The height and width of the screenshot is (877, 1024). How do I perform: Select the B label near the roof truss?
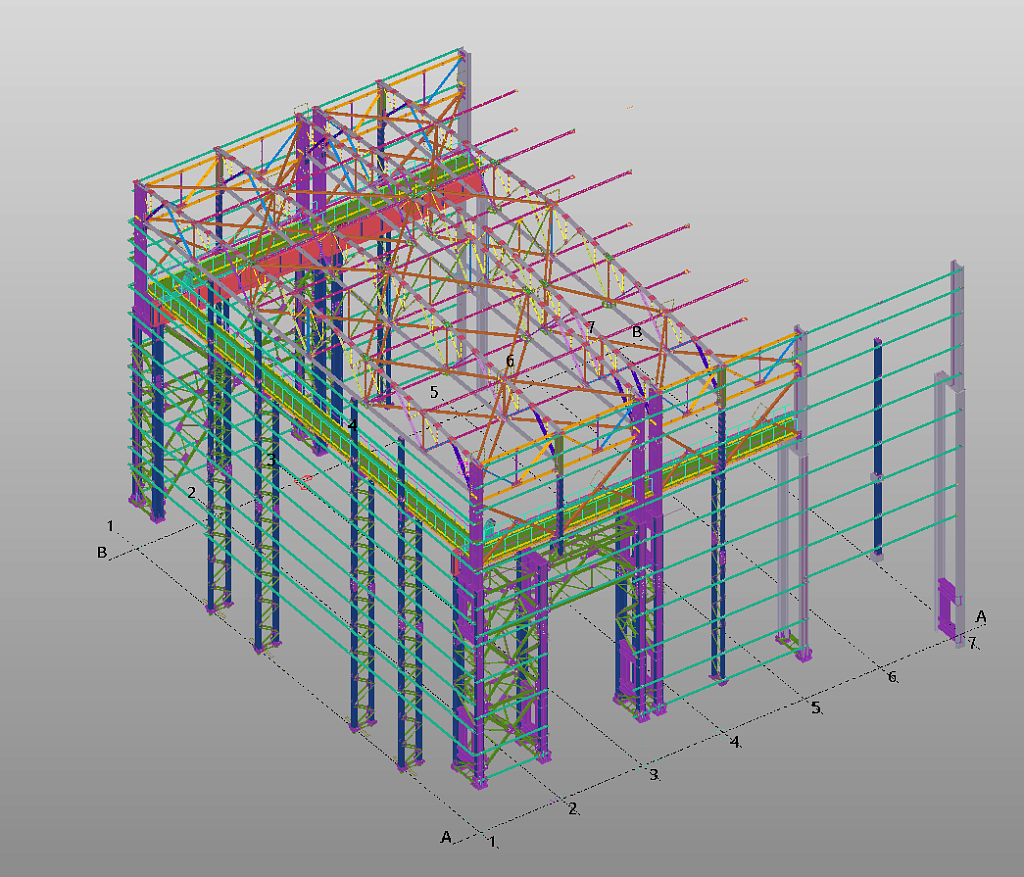click(x=636, y=332)
